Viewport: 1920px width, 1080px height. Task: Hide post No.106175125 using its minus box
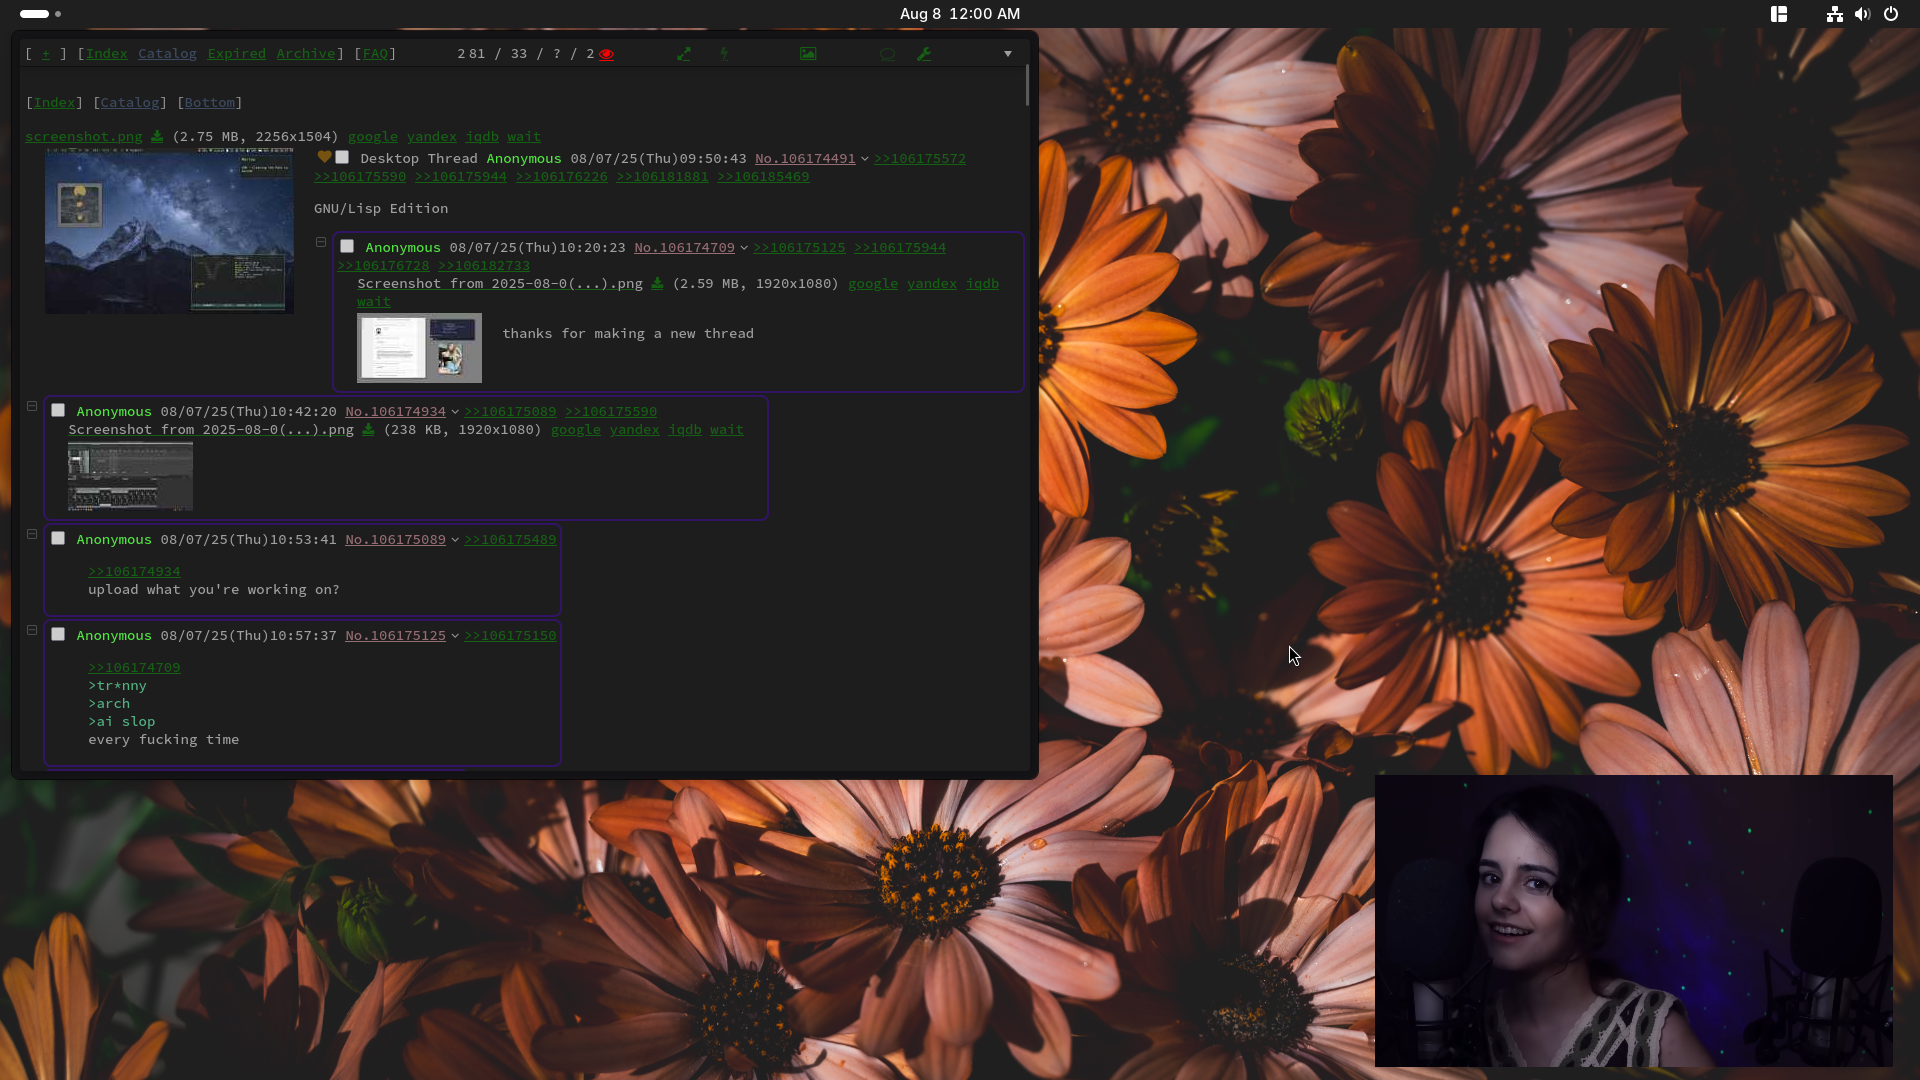32,630
